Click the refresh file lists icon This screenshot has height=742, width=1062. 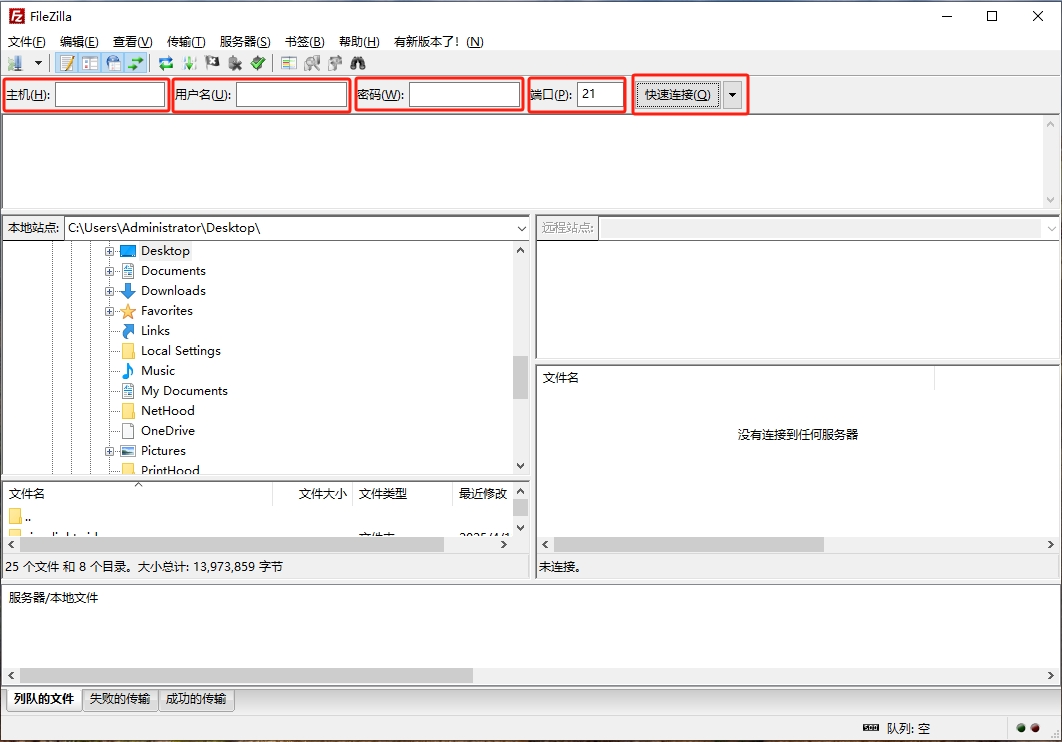click(x=166, y=64)
